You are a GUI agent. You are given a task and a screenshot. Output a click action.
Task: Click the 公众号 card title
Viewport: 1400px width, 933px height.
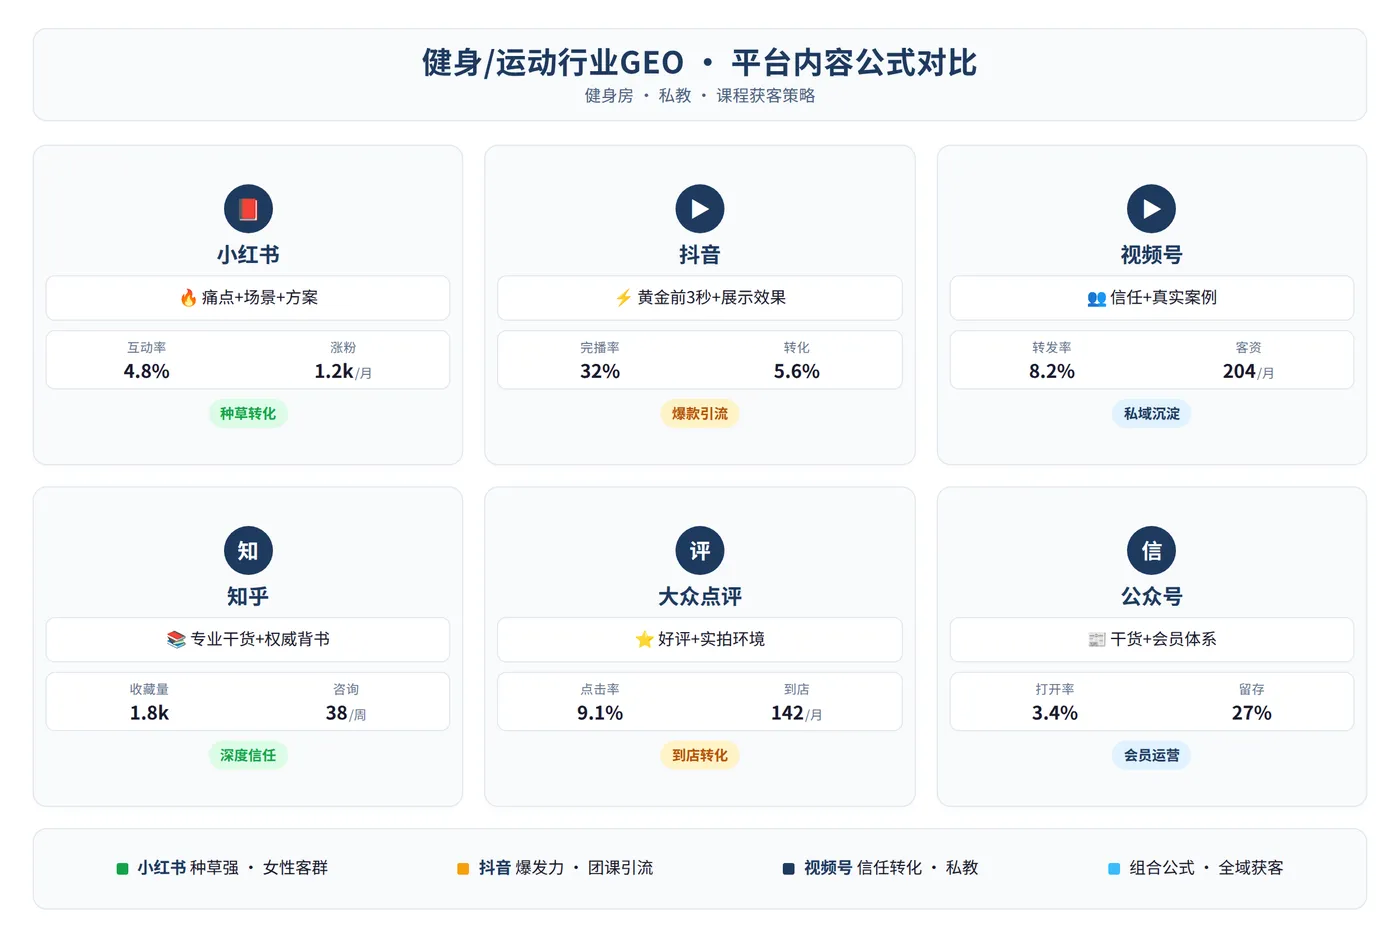1152,597
